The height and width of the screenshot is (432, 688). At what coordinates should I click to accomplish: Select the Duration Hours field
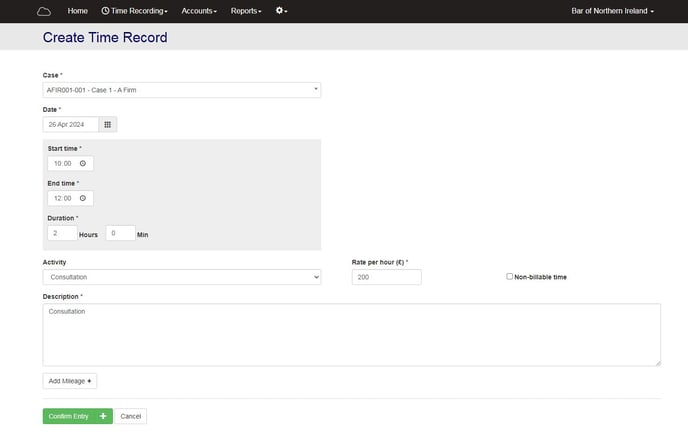click(61, 233)
